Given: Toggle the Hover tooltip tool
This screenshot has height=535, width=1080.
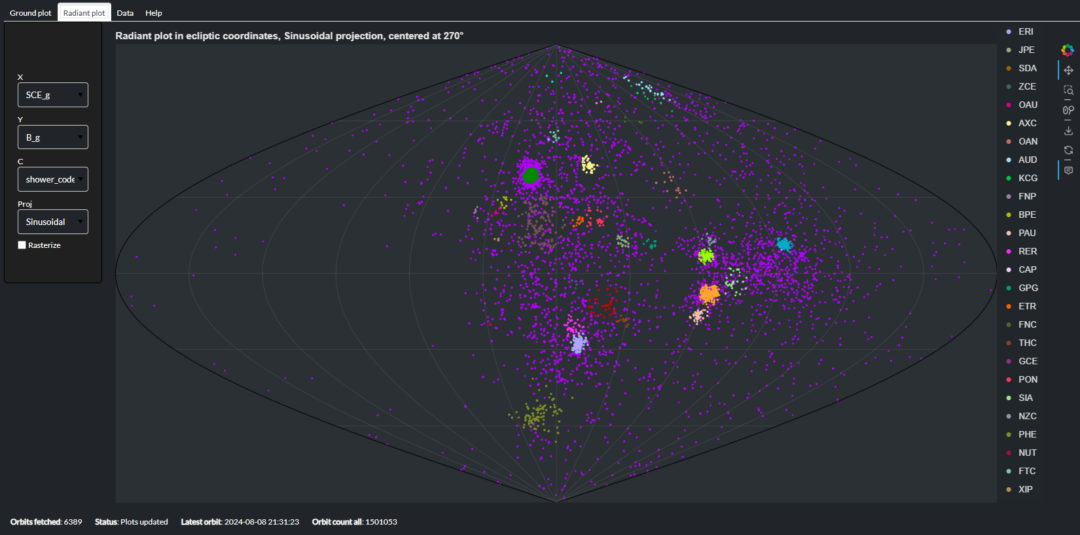Looking at the screenshot, I should coord(1068,170).
